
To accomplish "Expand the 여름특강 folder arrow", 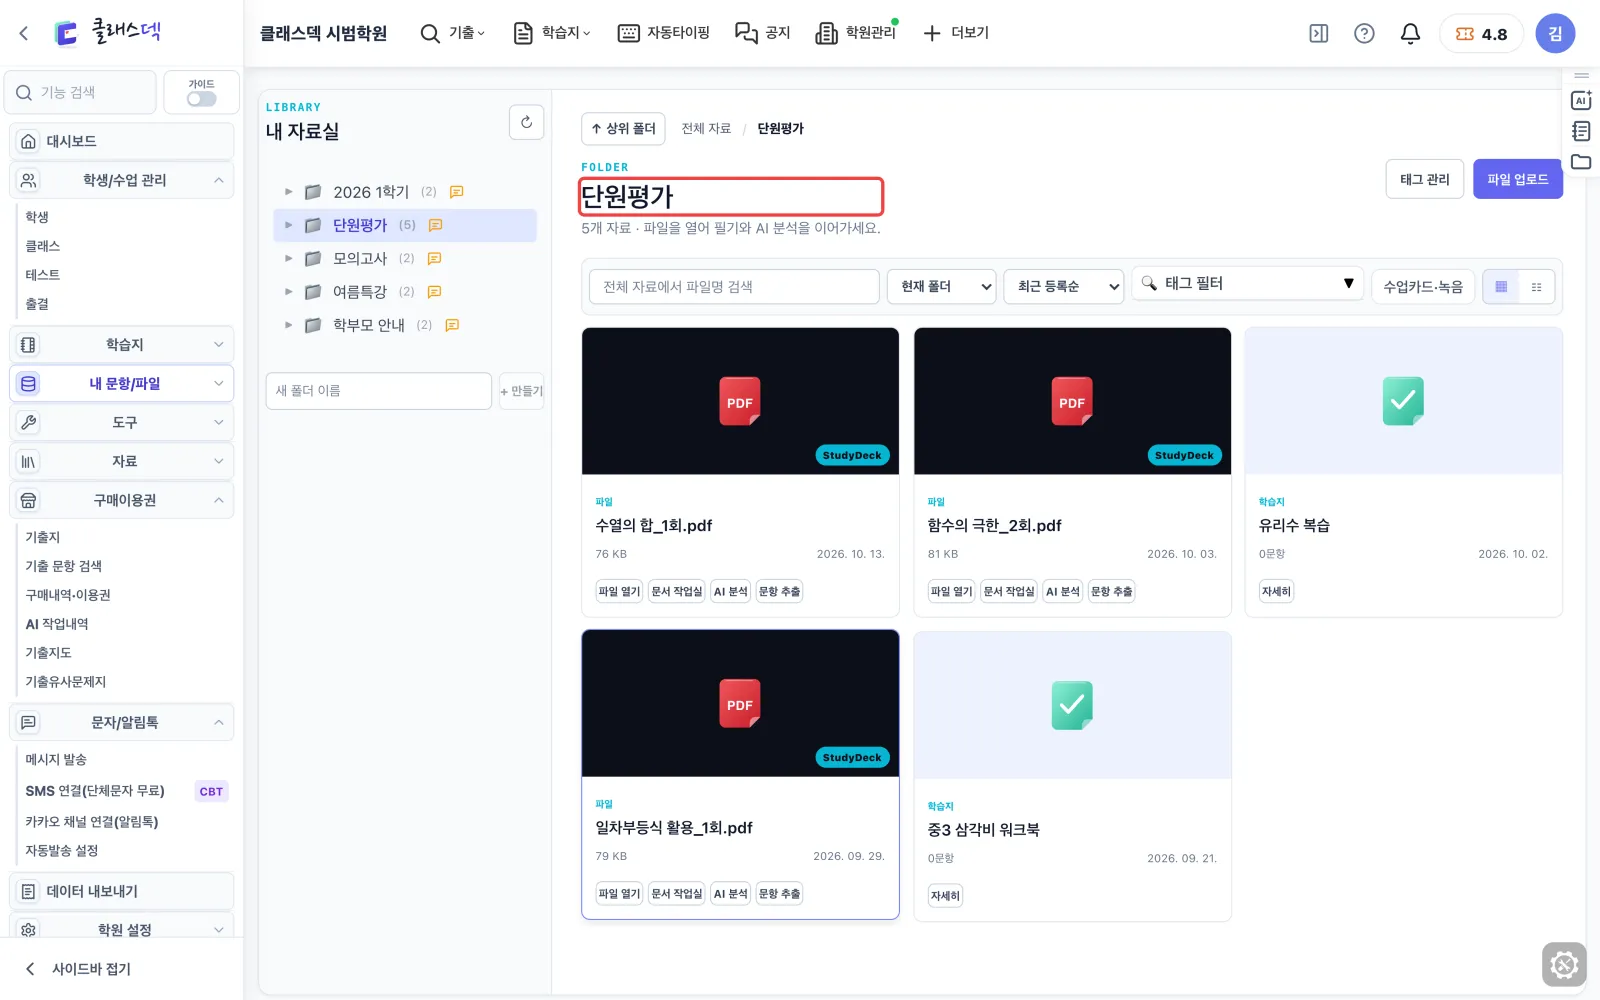I will tap(289, 292).
